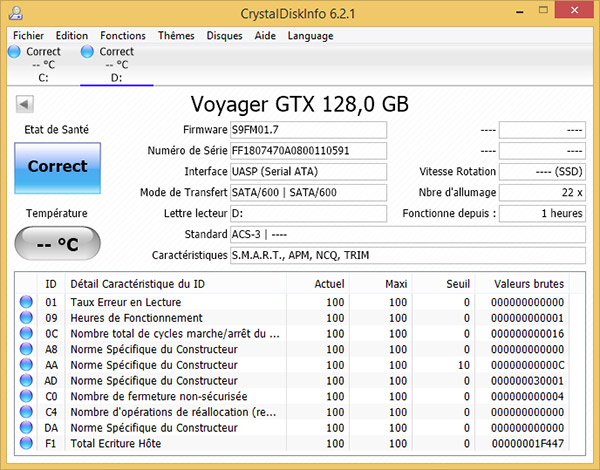
Task: Click status orb for ID AA row
Action: pyautogui.click(x=26, y=365)
